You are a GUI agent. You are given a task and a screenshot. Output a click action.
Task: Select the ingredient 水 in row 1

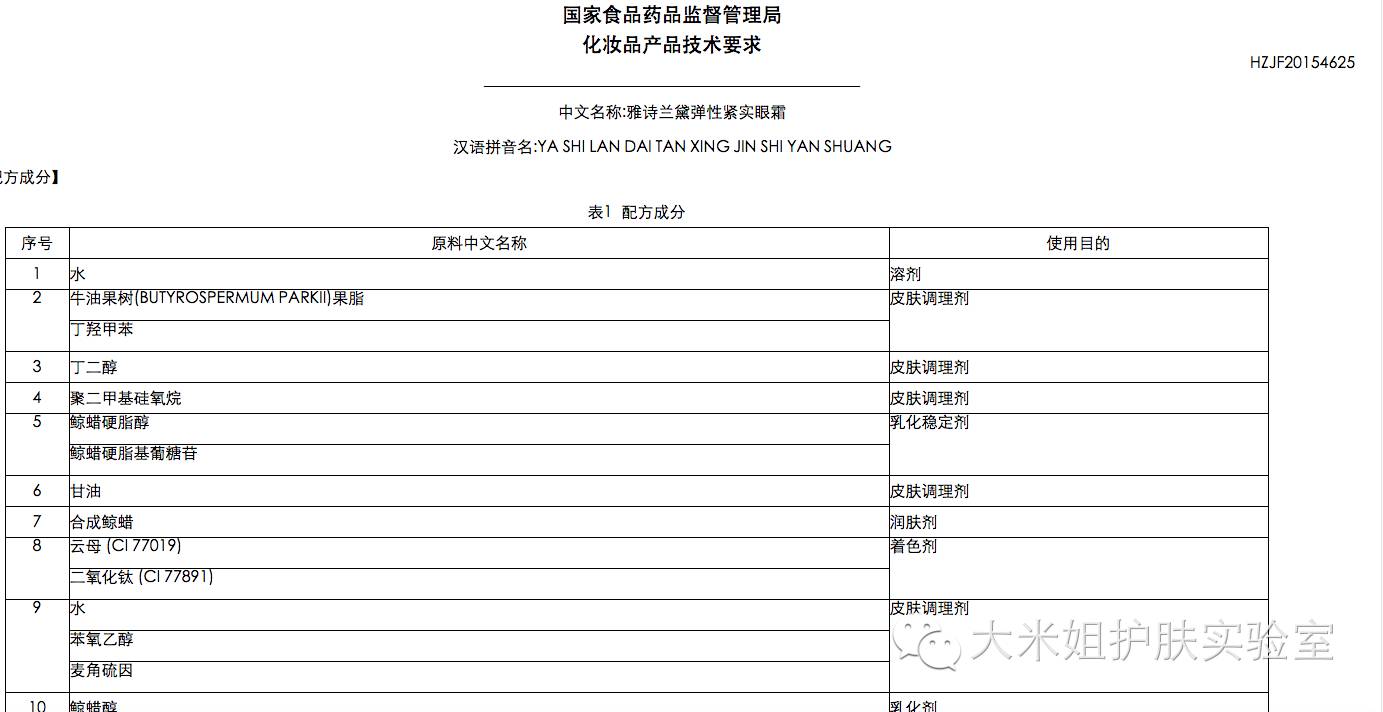tap(77, 273)
